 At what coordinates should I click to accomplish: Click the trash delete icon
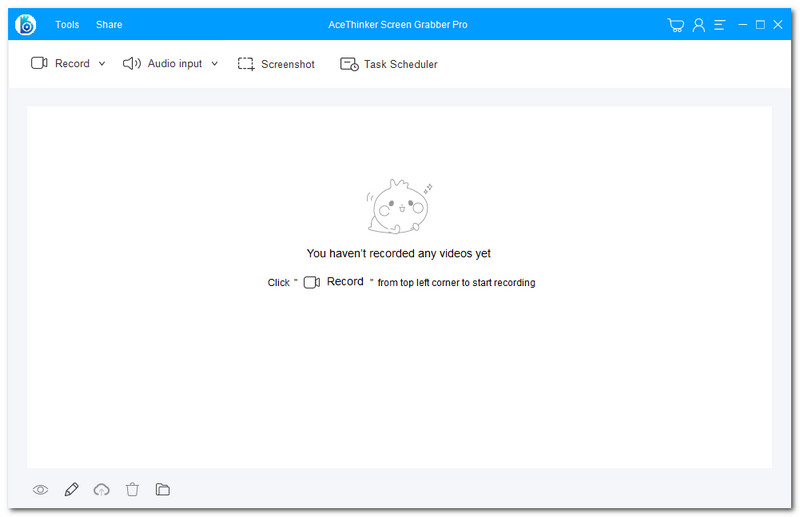[132, 489]
